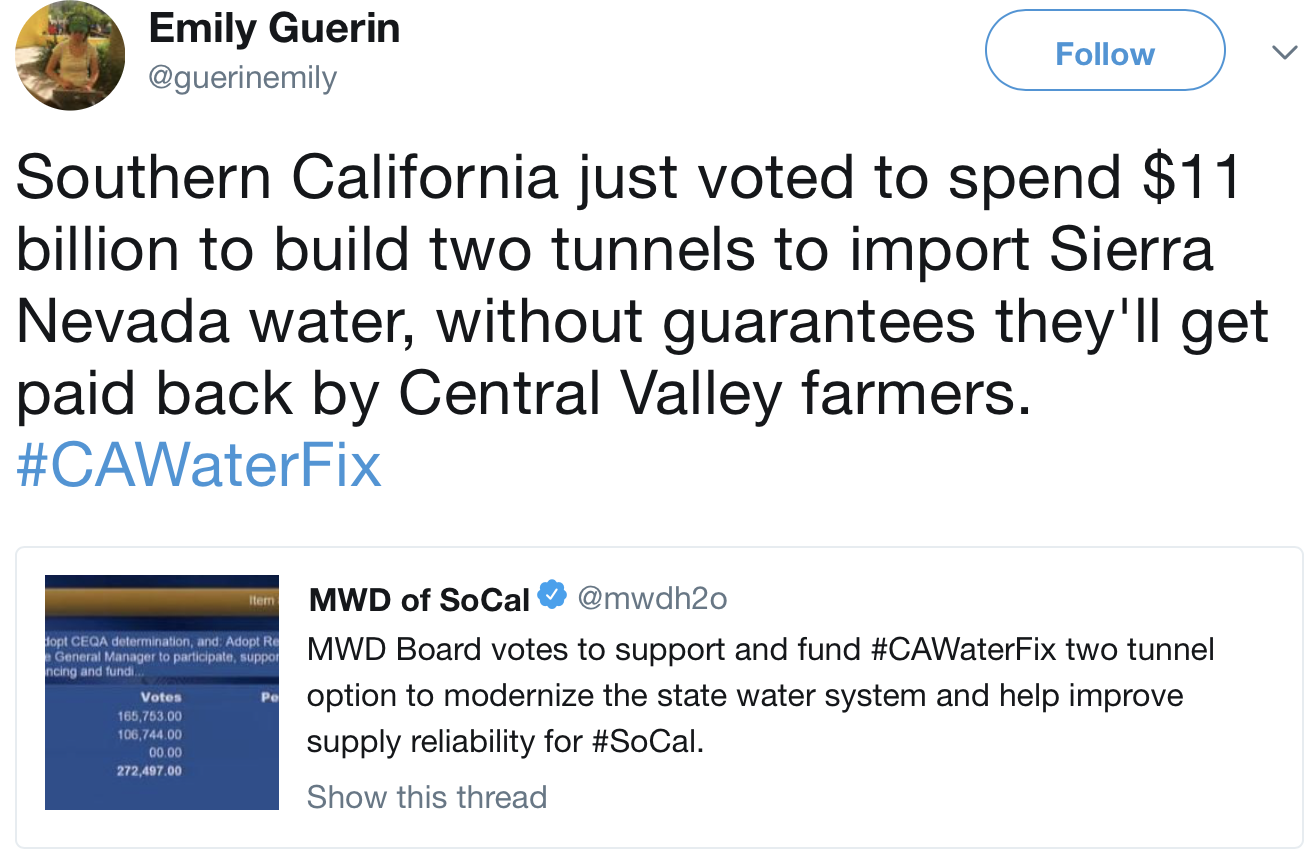Click Emily Guerin's profile avatar
1314x858 pixels.
[70, 56]
